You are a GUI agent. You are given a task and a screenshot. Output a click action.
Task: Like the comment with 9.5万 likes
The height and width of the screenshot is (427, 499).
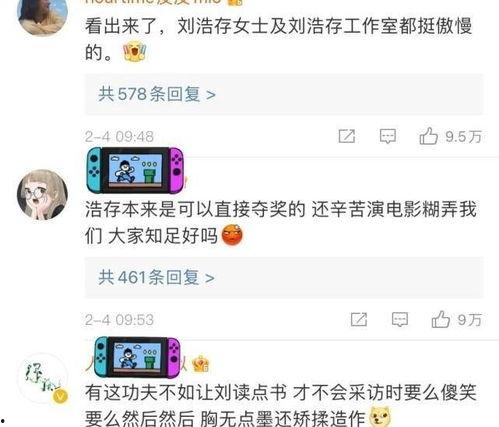(x=428, y=136)
